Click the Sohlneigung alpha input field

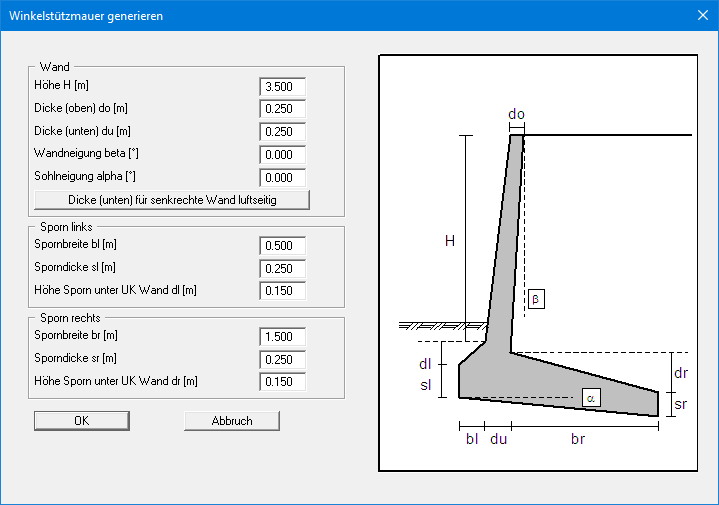pyautogui.click(x=282, y=177)
